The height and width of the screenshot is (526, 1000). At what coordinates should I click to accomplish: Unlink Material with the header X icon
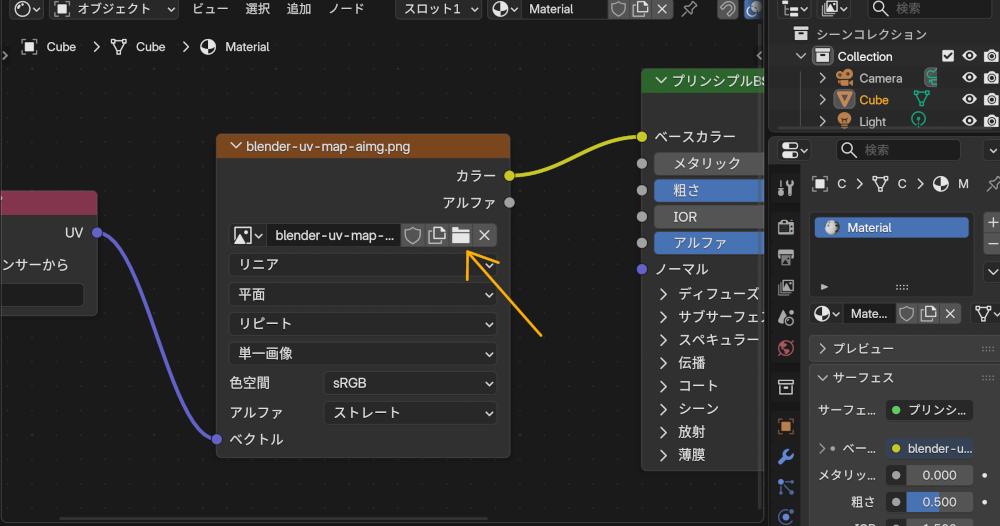click(662, 9)
